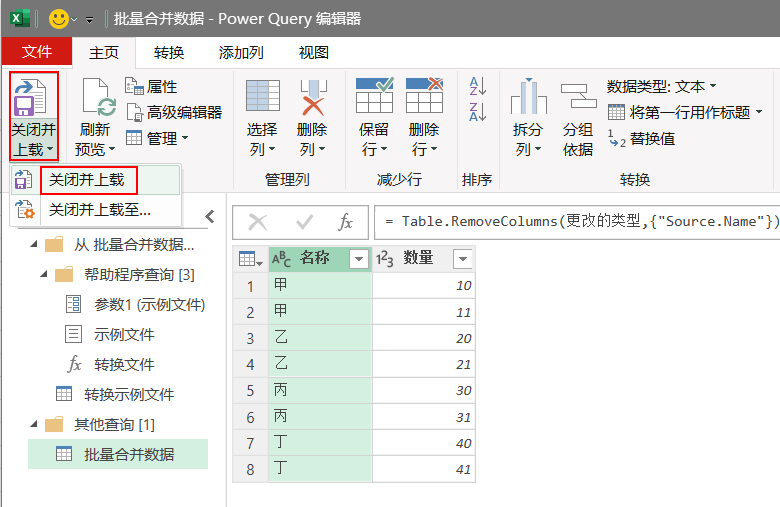
Task: Confirm the formula with the checkmark icon
Action: pyautogui.click(x=304, y=222)
